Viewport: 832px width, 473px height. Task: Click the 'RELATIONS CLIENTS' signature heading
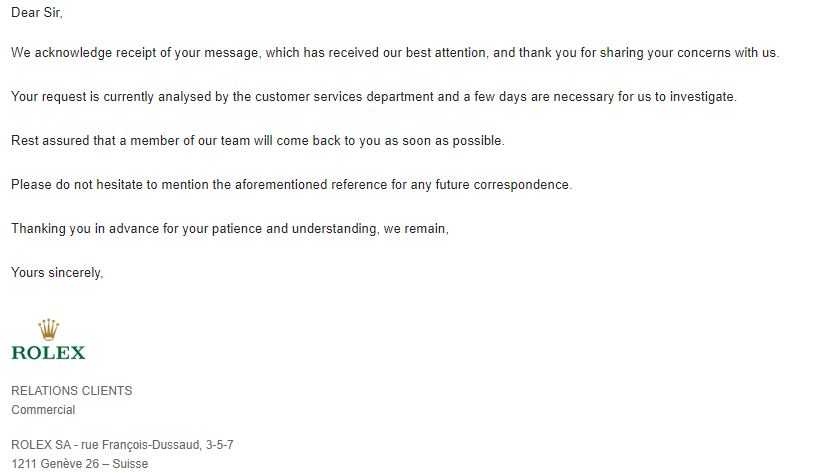pyautogui.click(x=72, y=391)
